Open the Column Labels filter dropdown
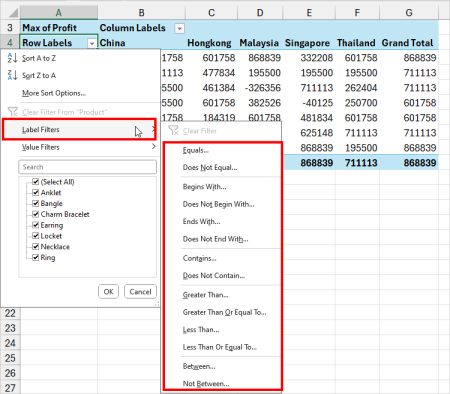 179,29
